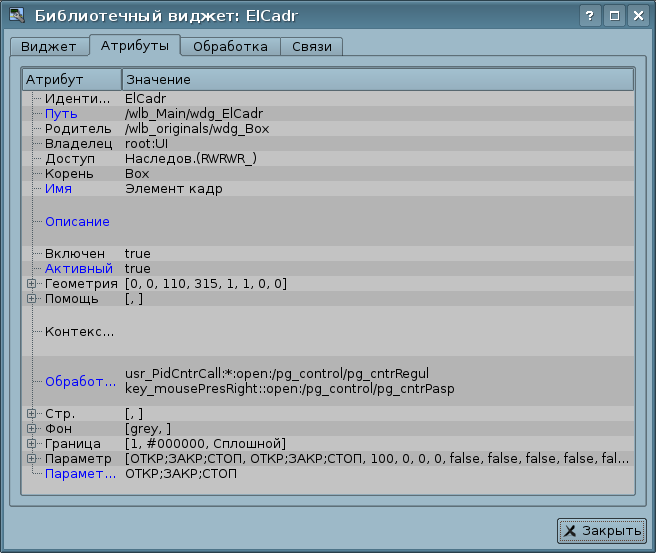
Task: Switch to the Виджет tab
Action: [48, 46]
